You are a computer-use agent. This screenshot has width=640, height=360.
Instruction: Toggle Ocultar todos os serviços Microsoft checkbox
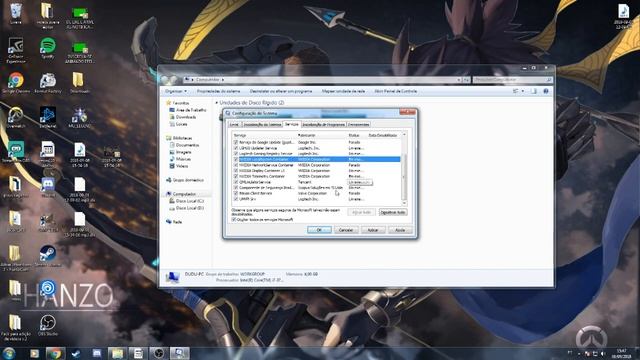point(233,220)
